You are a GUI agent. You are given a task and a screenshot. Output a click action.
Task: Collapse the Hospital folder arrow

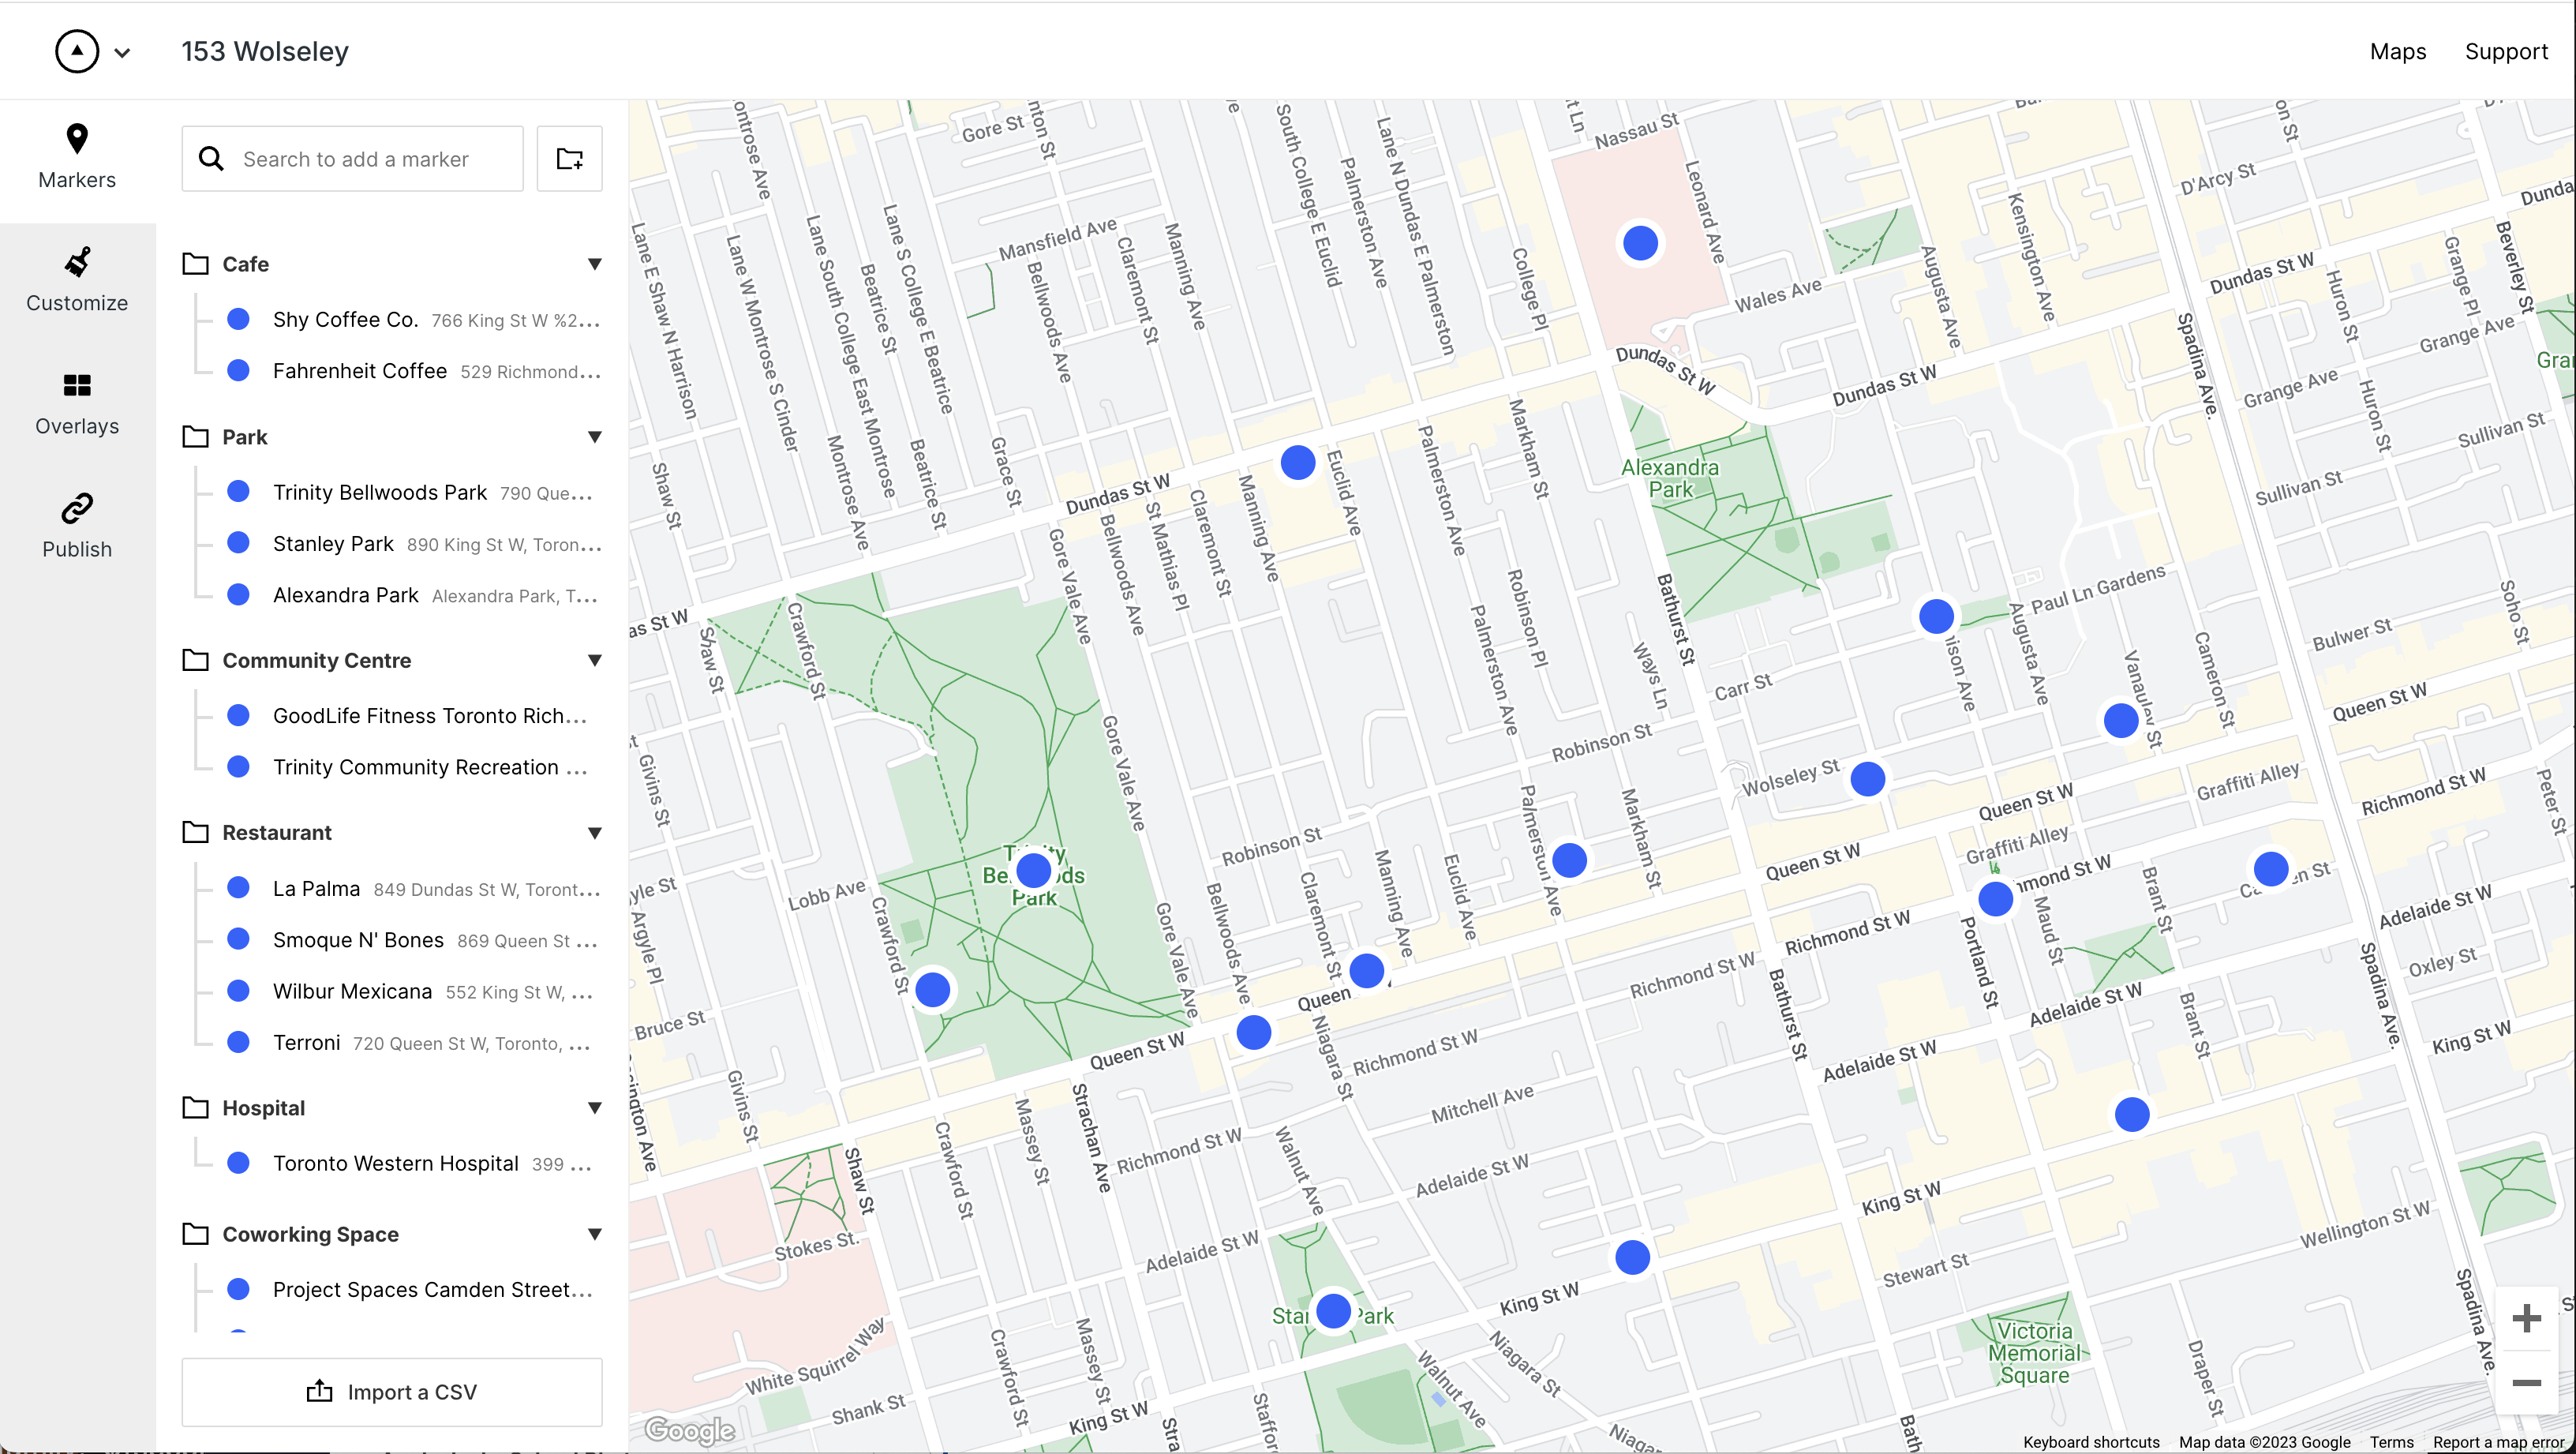tap(595, 1108)
